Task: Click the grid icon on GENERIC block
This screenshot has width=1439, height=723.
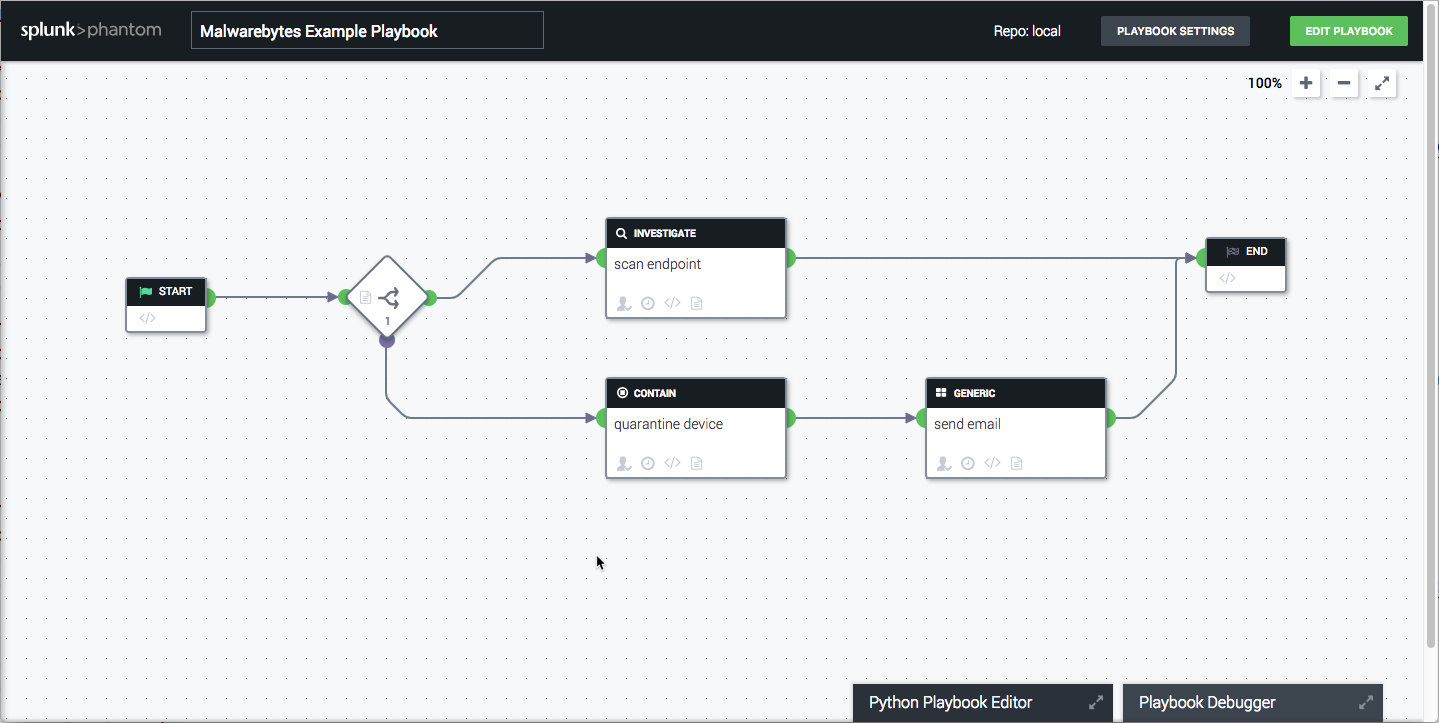Action: [x=941, y=393]
